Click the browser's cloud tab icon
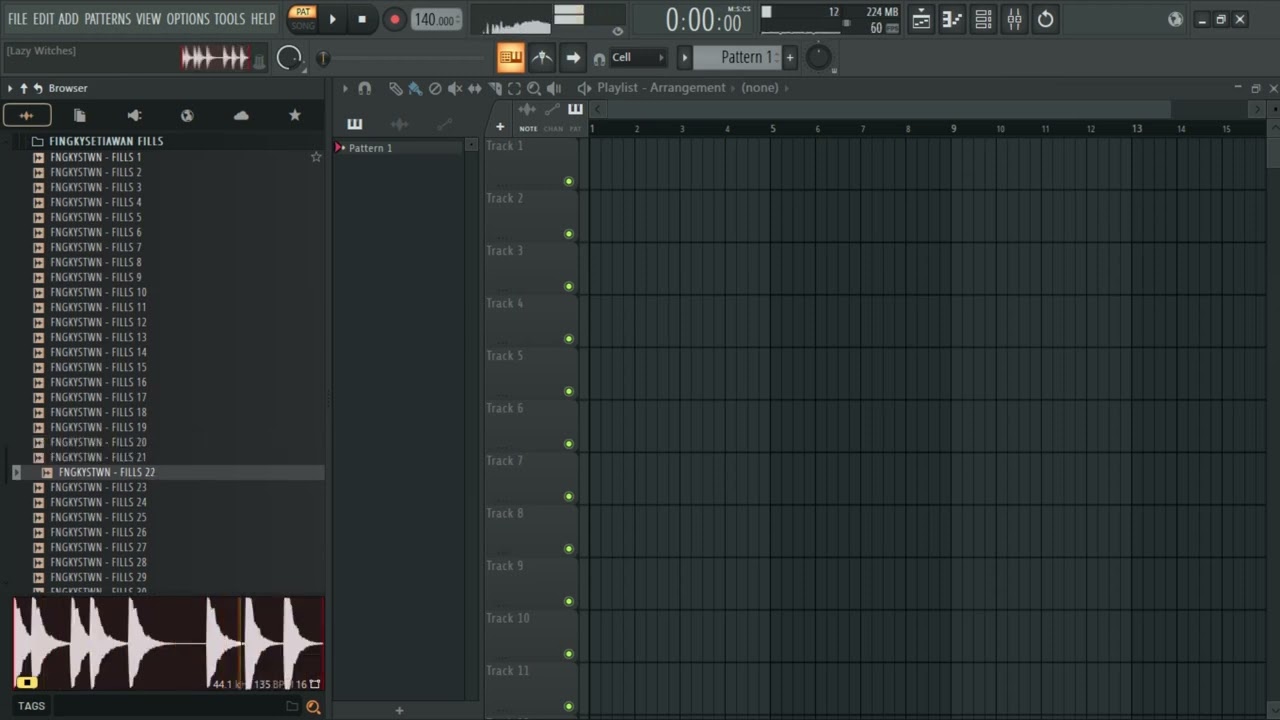 241,115
